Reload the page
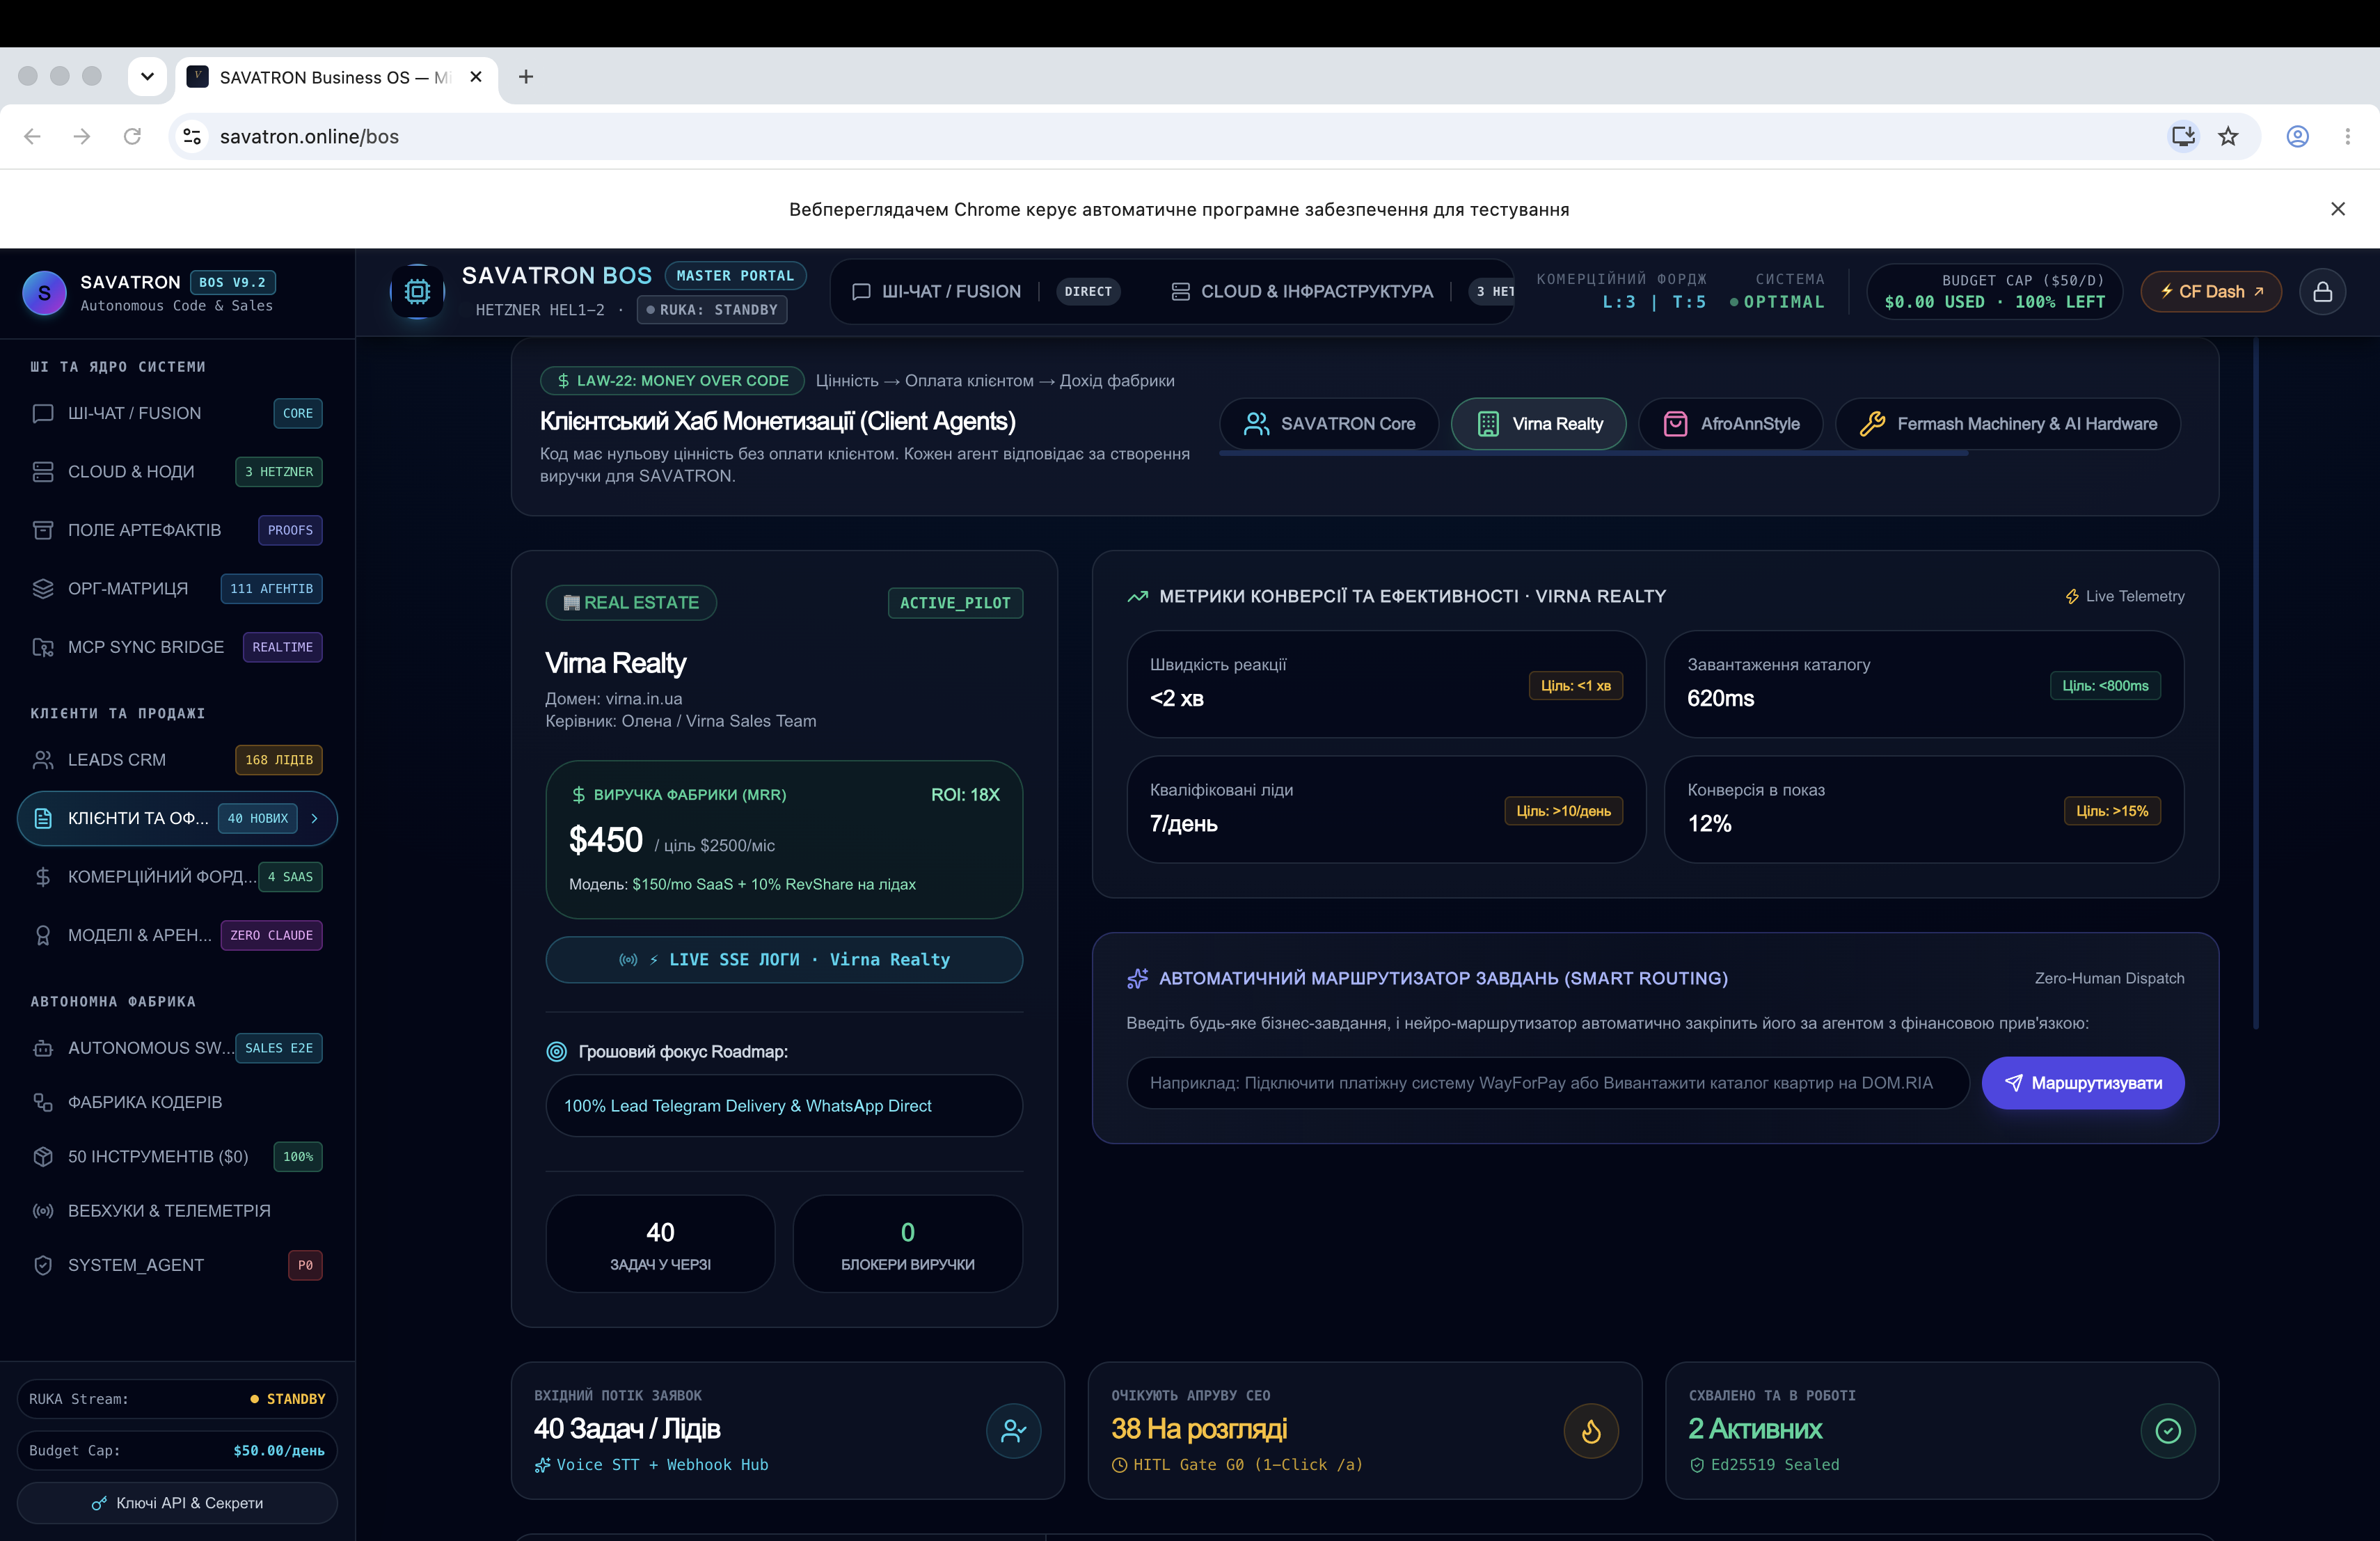Viewport: 2380px width, 1541px height. click(x=132, y=136)
